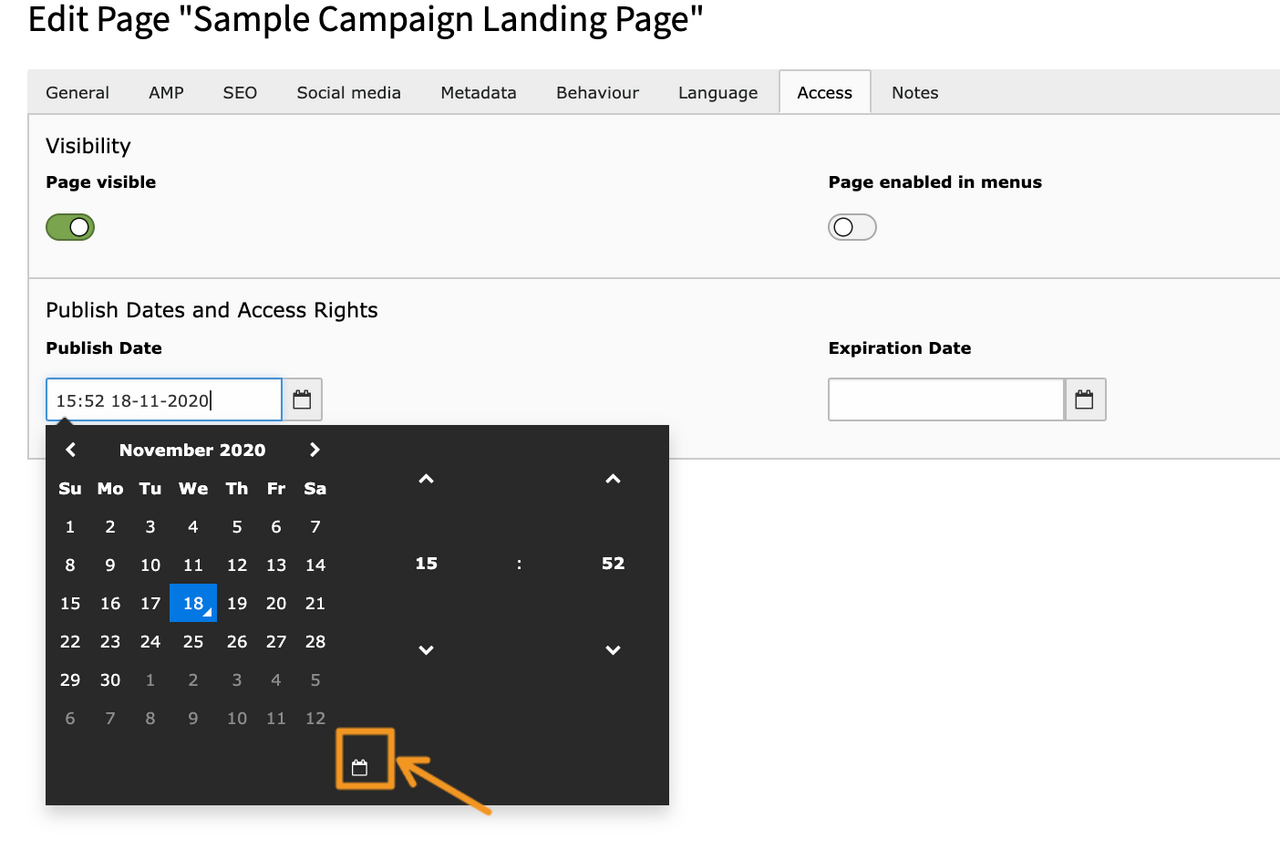The width and height of the screenshot is (1280, 850).
Task: Click the Publish Date text field
Action: 163,399
